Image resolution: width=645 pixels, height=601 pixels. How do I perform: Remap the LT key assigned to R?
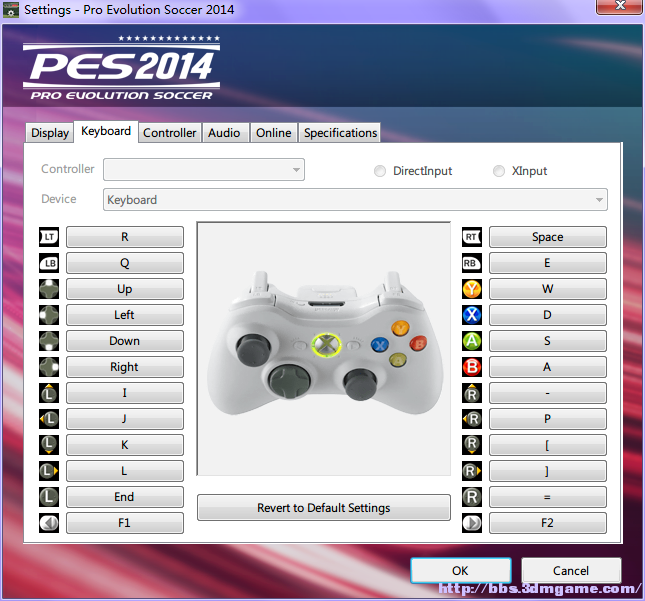125,237
